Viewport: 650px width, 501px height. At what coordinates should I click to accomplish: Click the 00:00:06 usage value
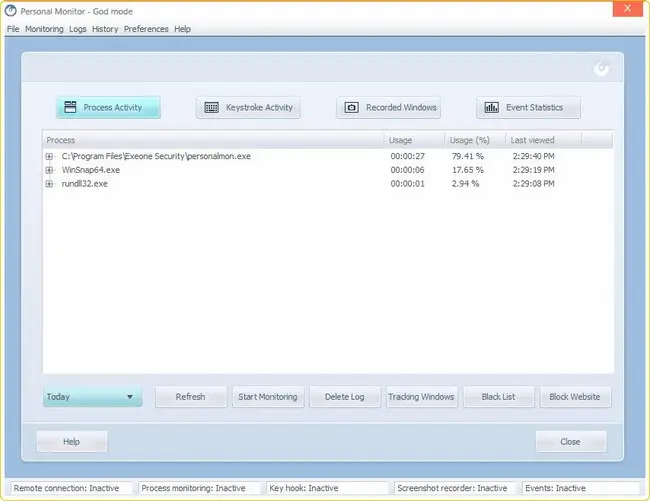(x=407, y=170)
